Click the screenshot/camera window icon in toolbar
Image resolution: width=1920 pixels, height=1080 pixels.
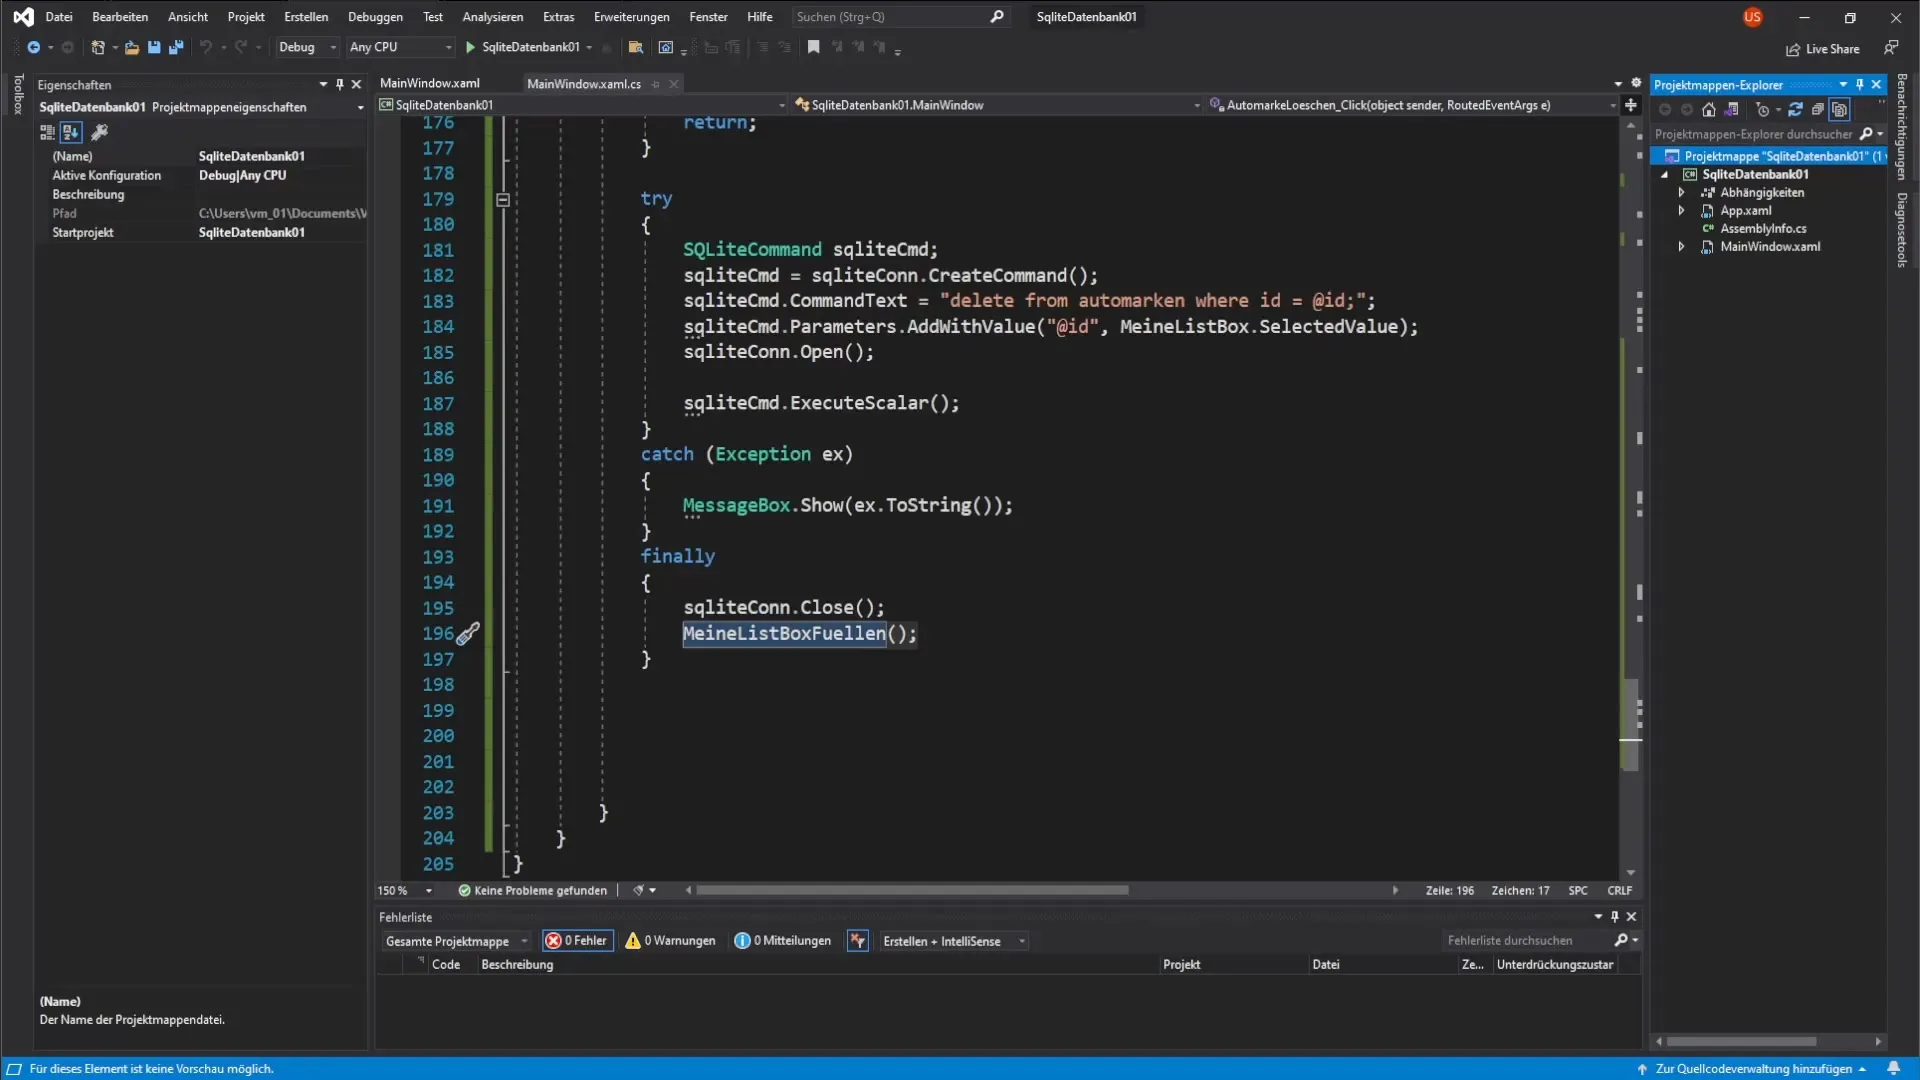(666, 47)
